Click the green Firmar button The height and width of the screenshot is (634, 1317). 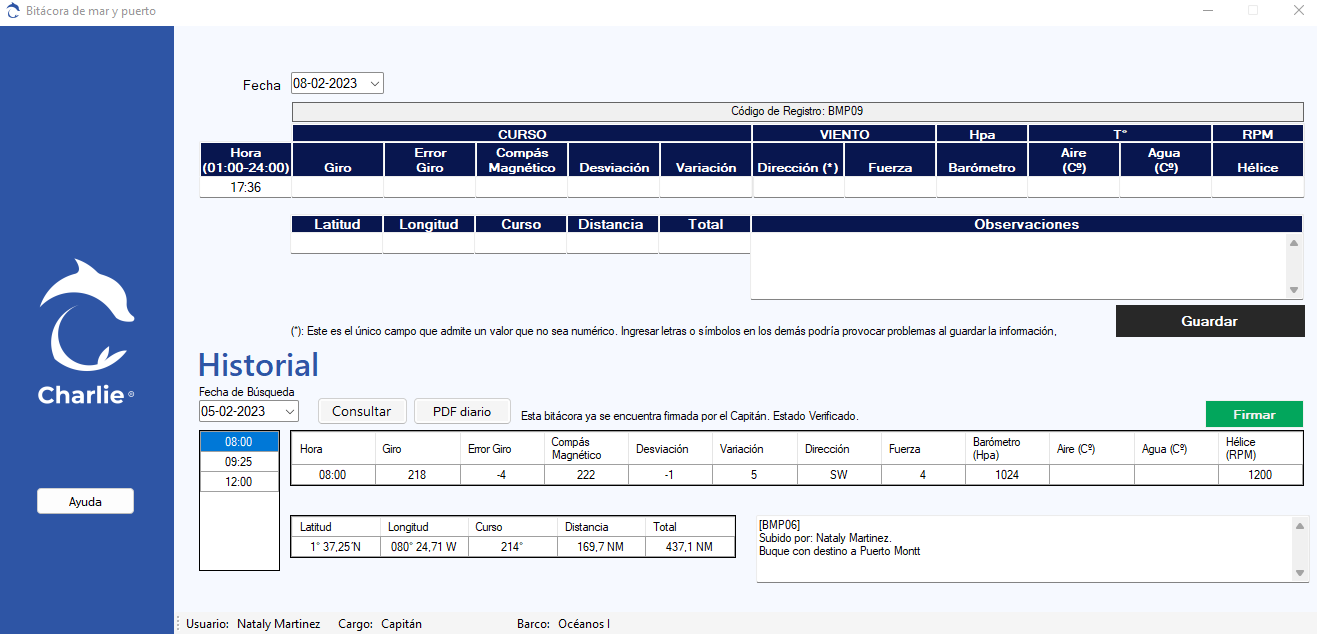[1253, 414]
